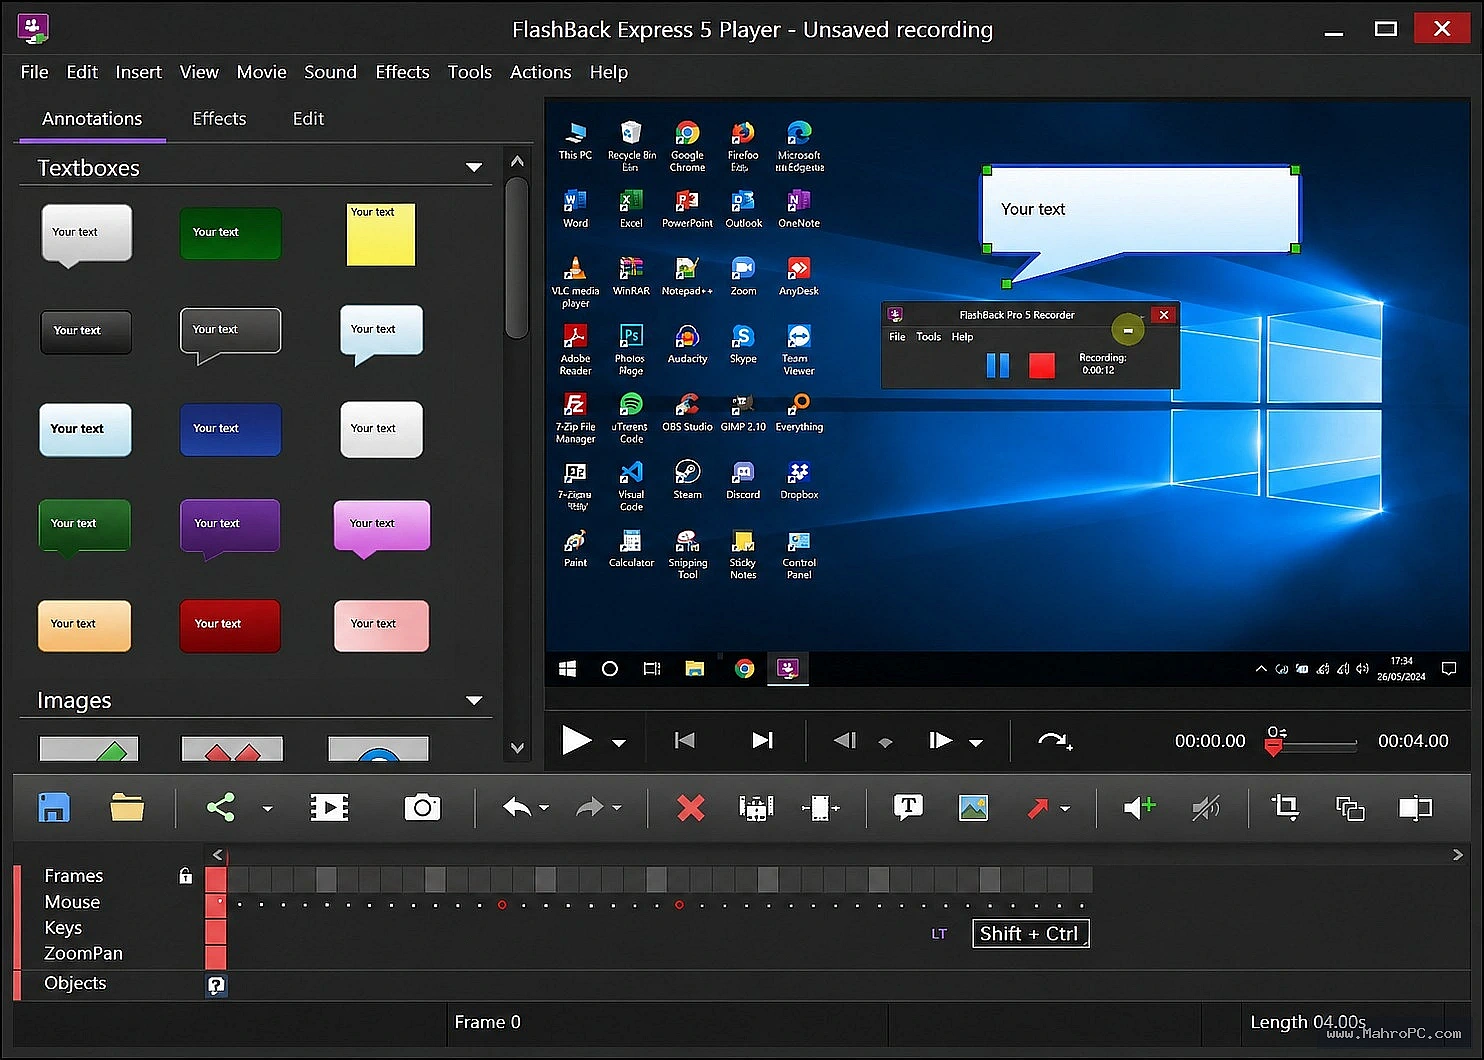The image size is (1484, 1060).
Task: Open a file using the yellow folder icon
Action: click(x=127, y=807)
